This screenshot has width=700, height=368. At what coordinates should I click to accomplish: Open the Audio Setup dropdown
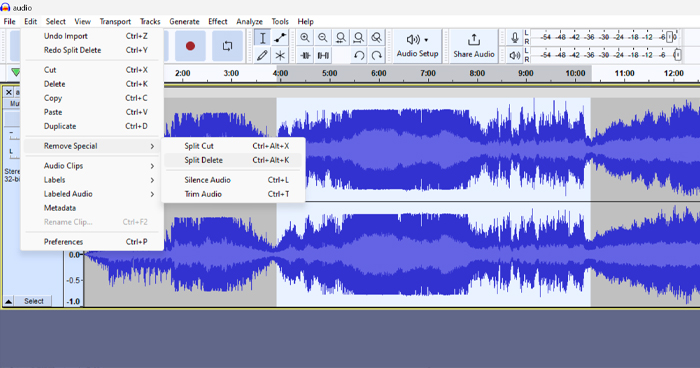click(x=417, y=46)
